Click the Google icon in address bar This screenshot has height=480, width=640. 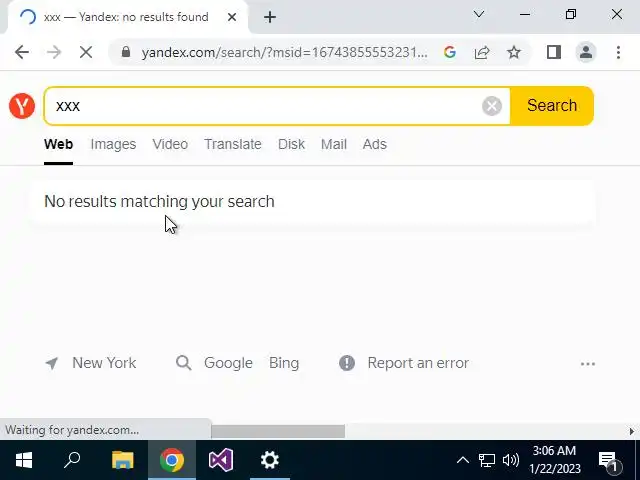point(450,52)
